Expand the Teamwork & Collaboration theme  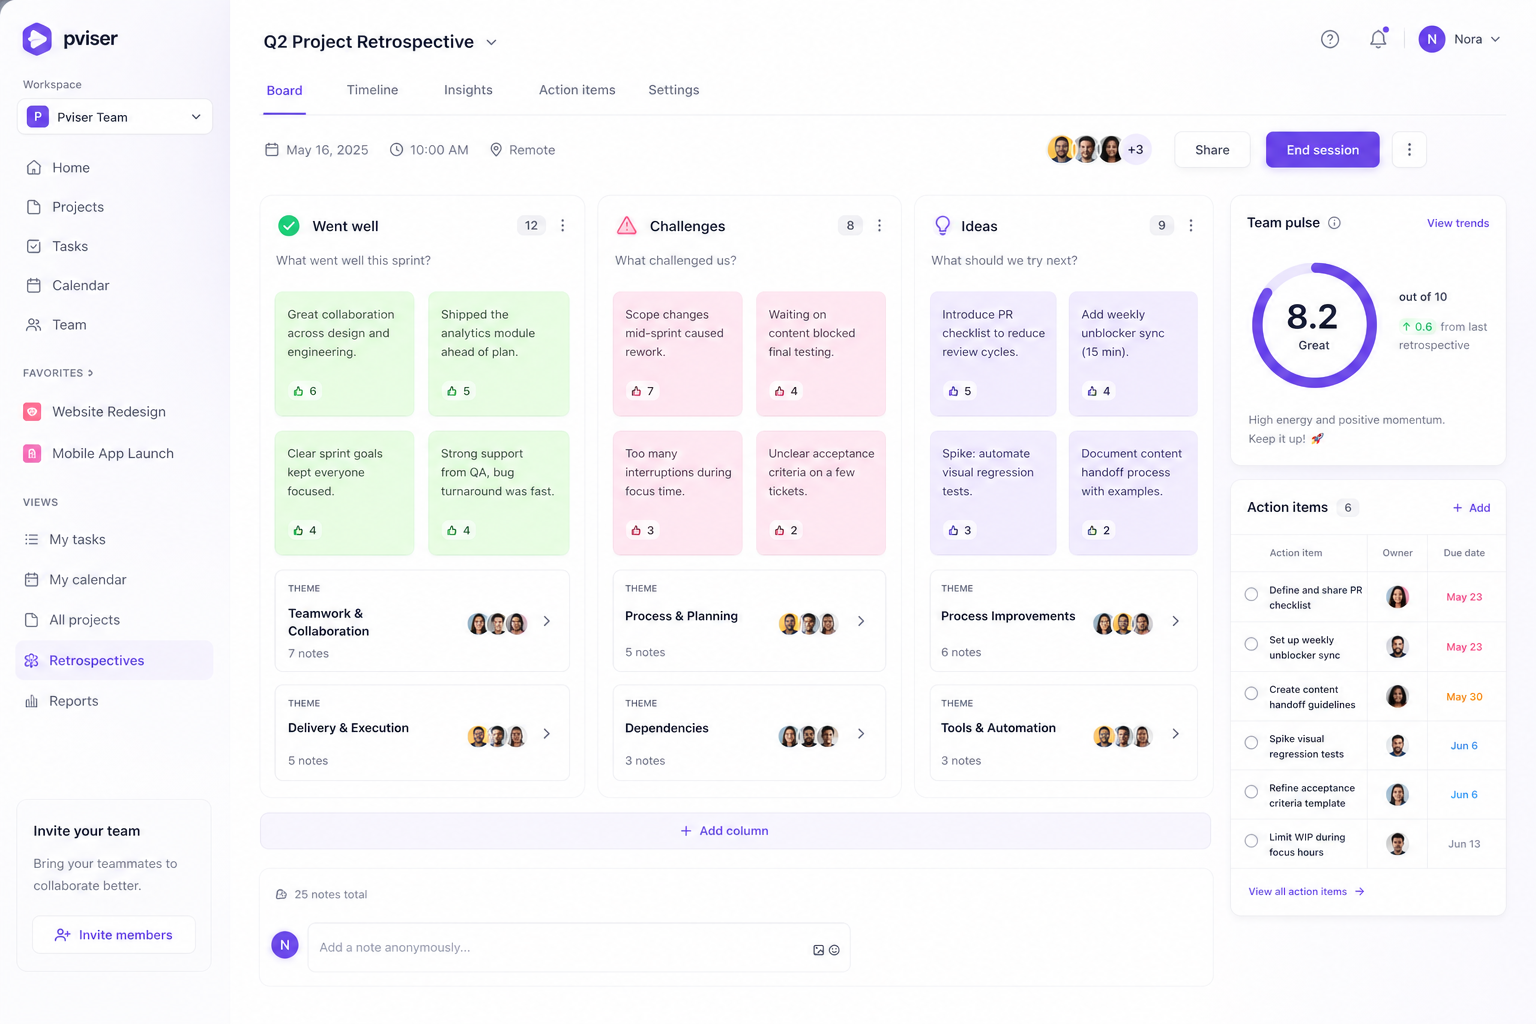[547, 621]
